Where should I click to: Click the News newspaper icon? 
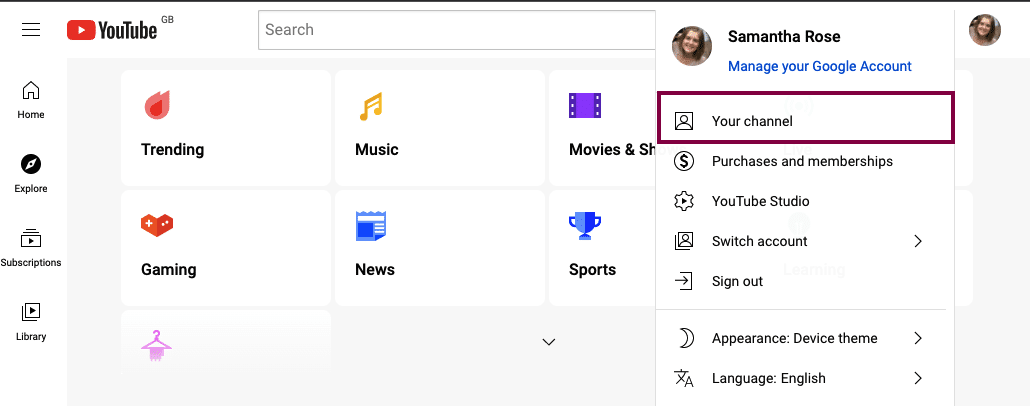point(370,225)
